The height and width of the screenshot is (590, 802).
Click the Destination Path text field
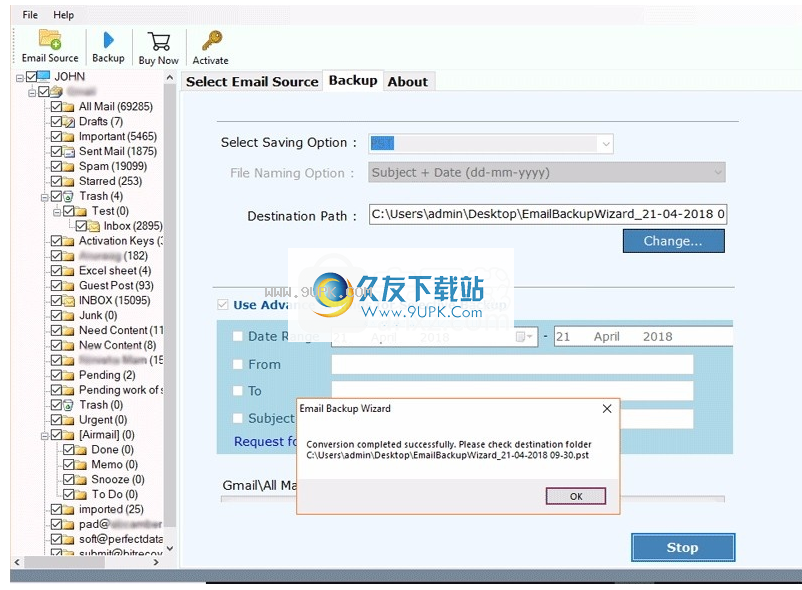[x=548, y=214]
